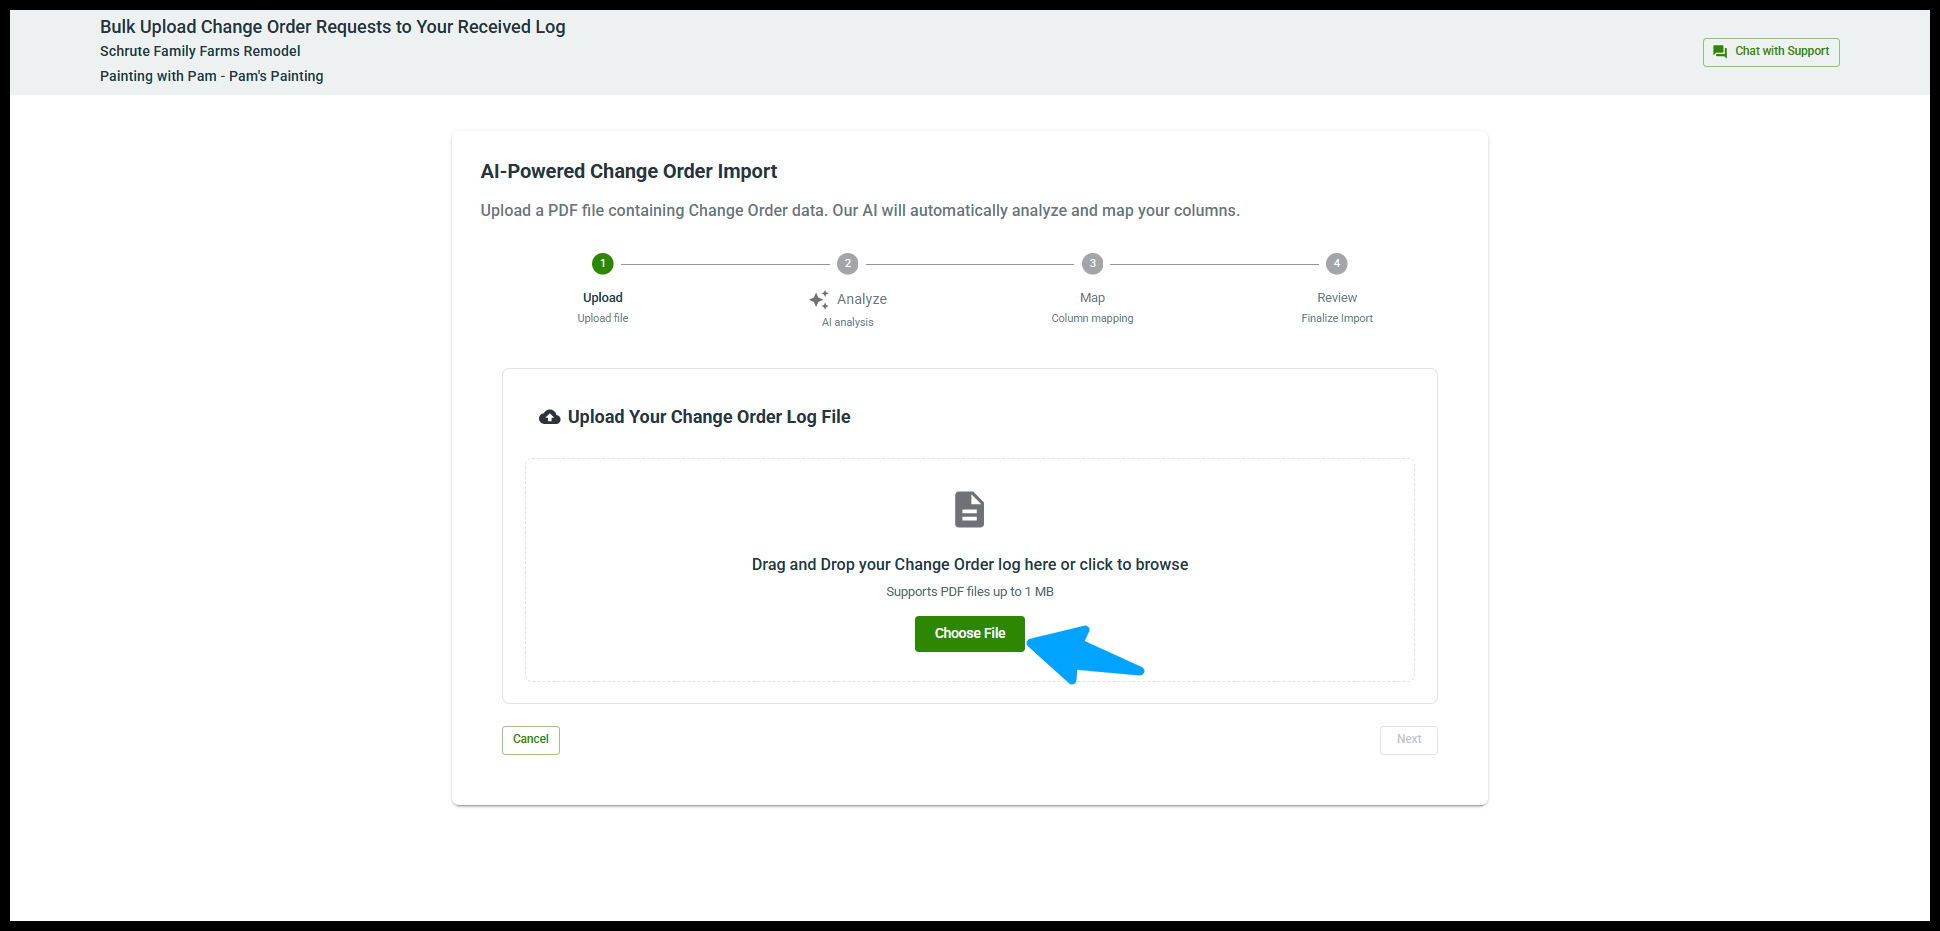Click the drag and drop text to browse

click(x=969, y=565)
